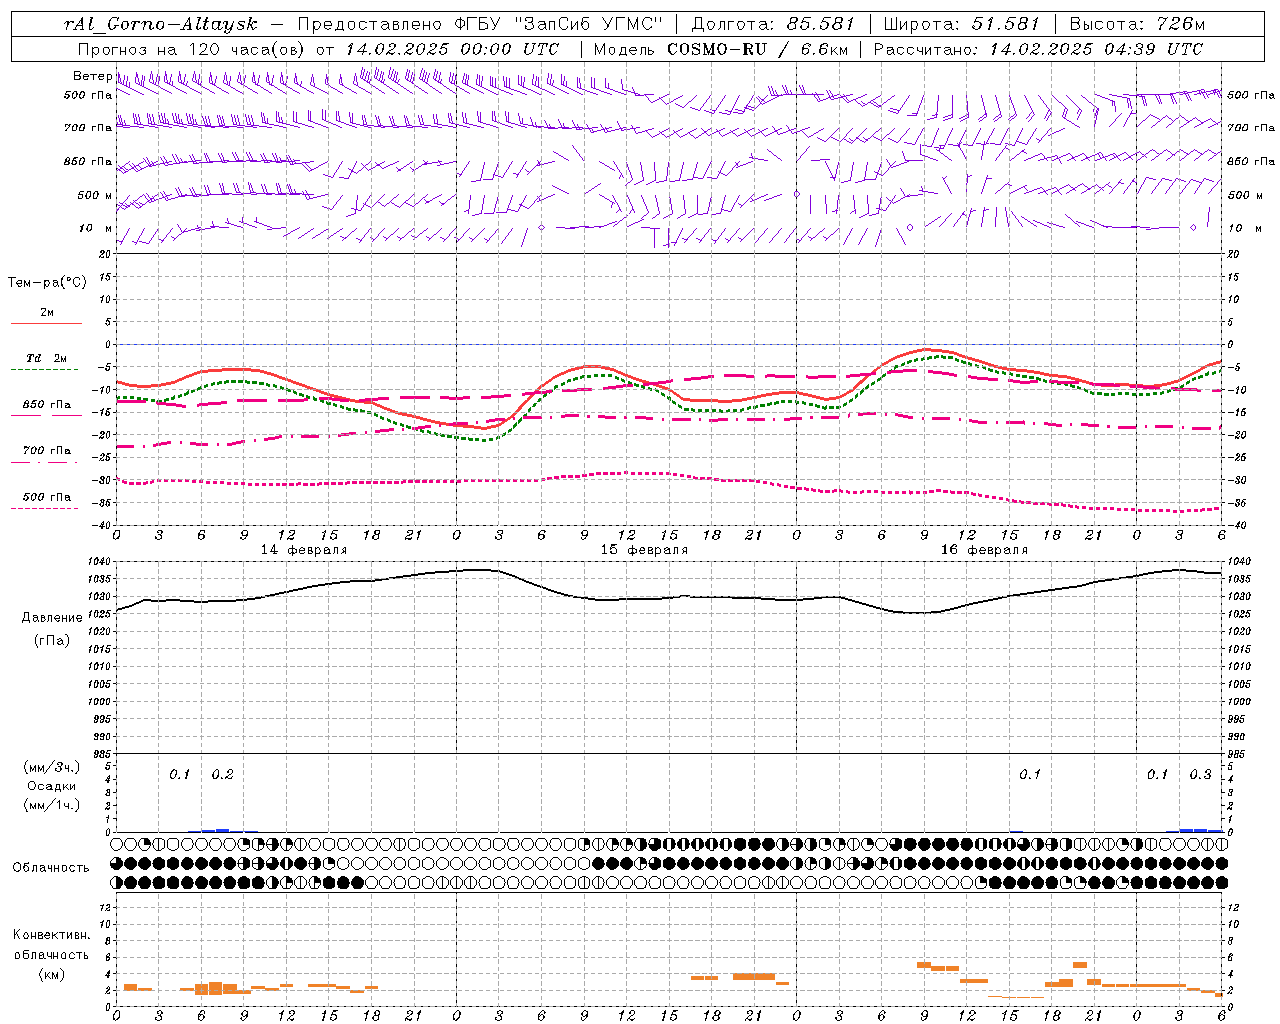Click the left 1040 pressure axis label
The image size is (1280, 1024).
coord(100,562)
